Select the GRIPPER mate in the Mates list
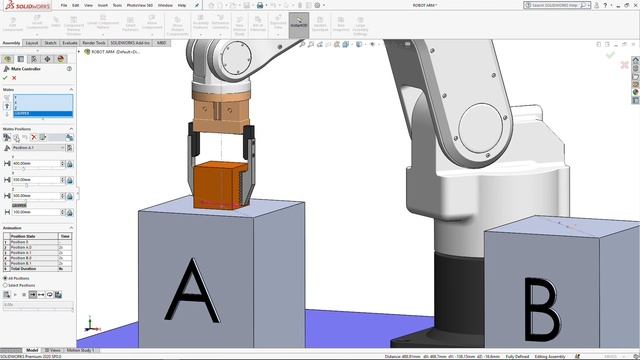640x360 pixels. 43,113
